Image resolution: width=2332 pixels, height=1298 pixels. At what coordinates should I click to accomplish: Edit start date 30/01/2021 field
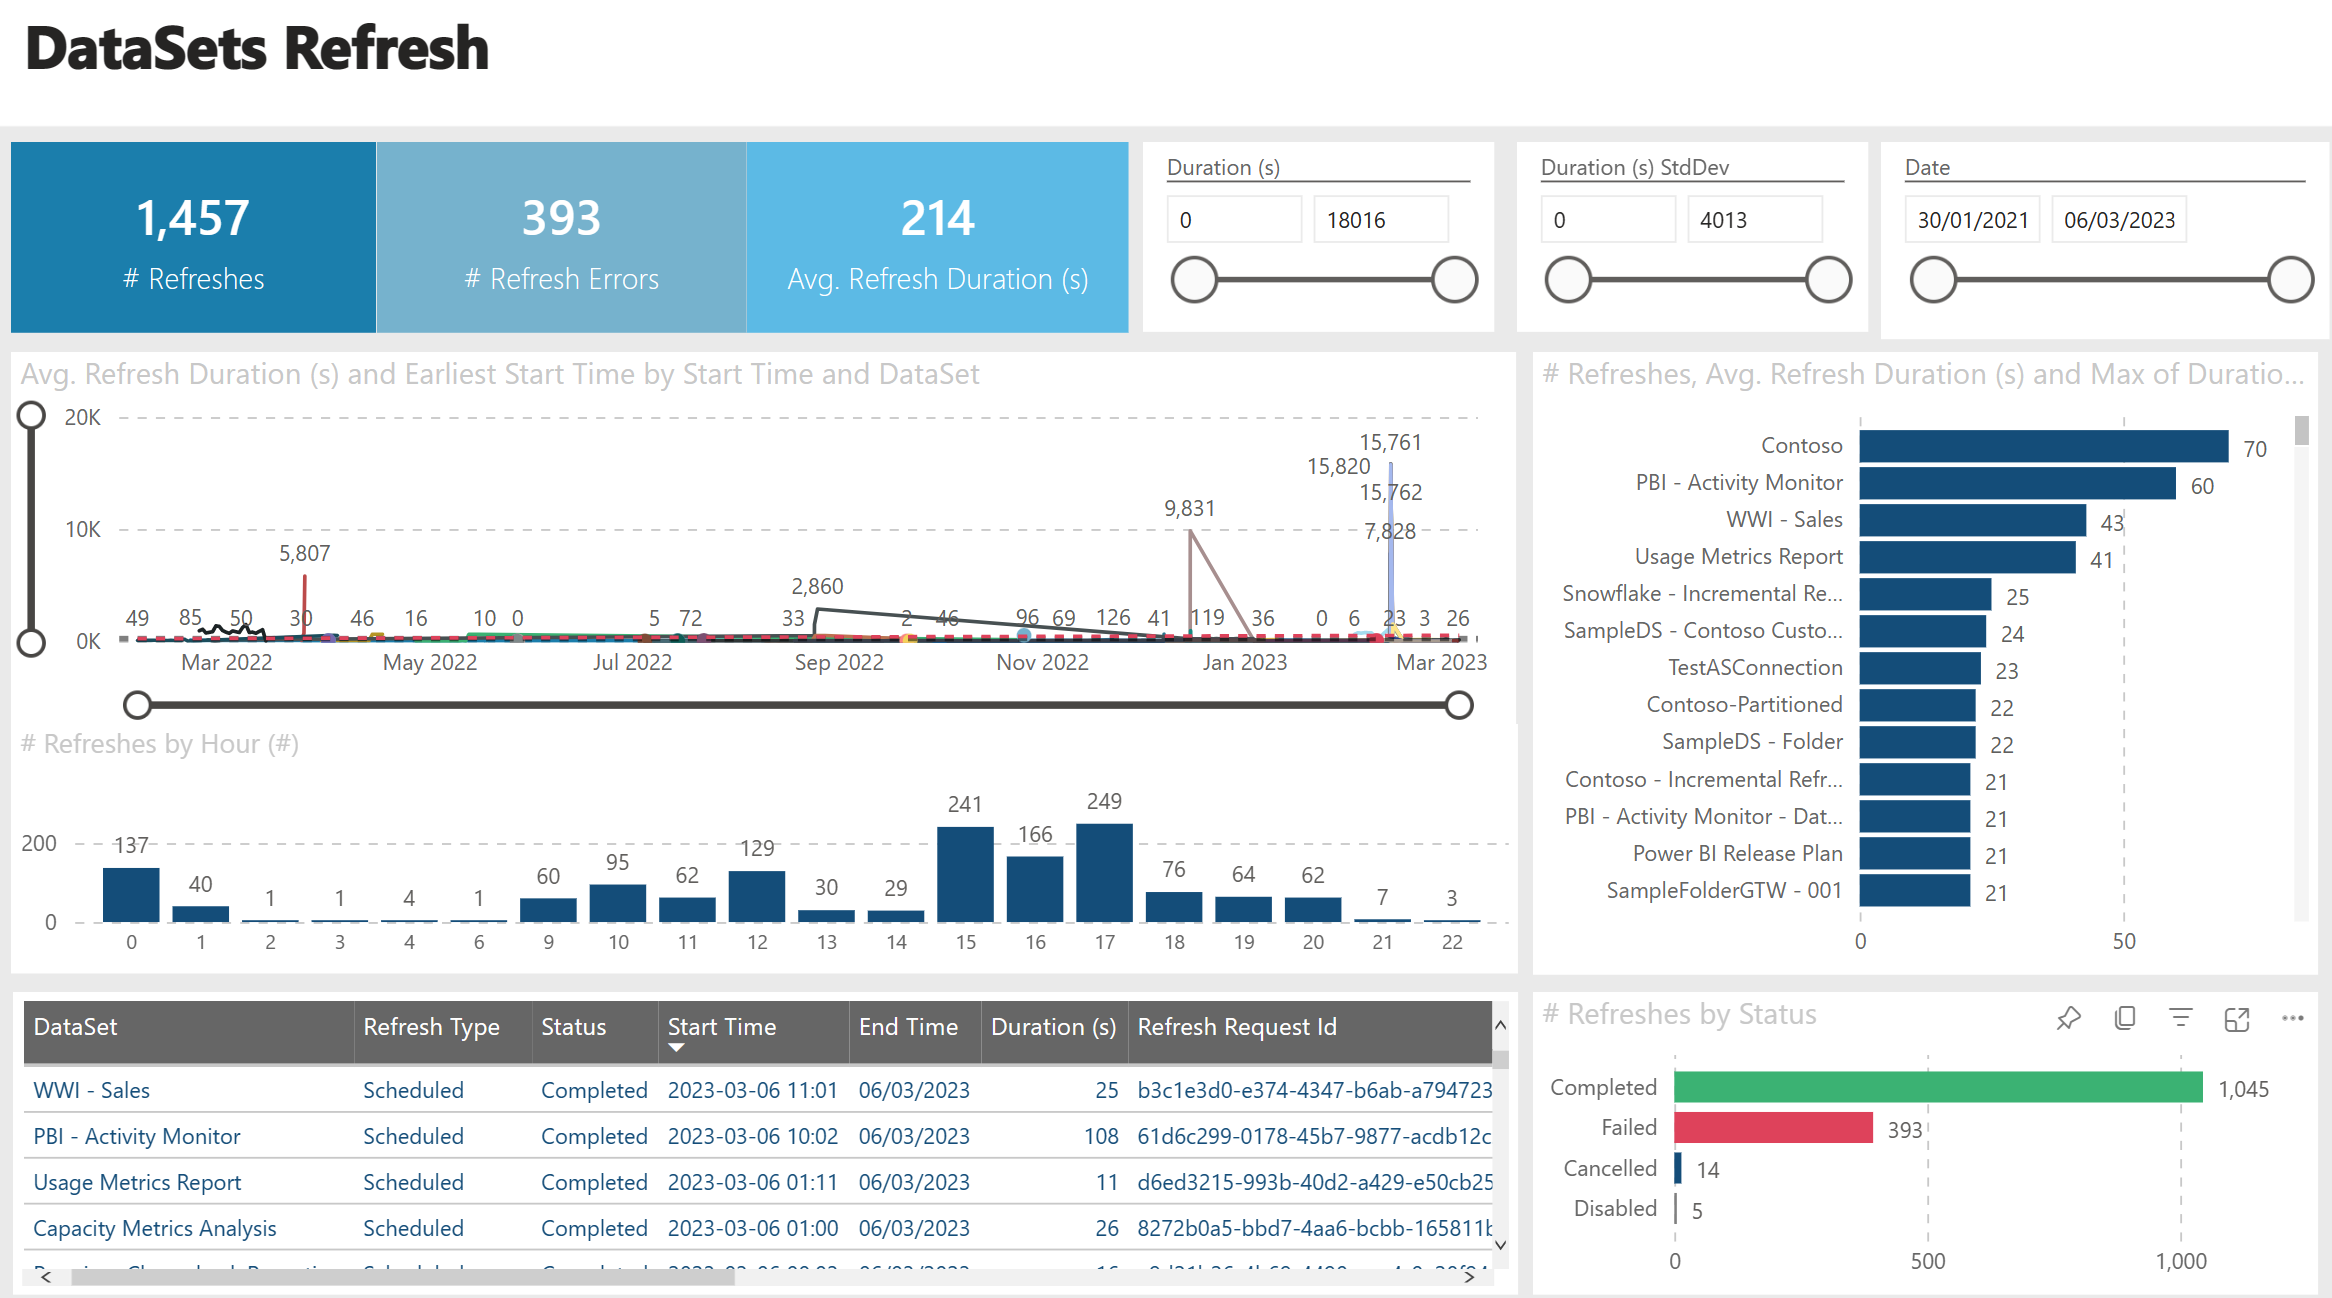click(x=1972, y=220)
